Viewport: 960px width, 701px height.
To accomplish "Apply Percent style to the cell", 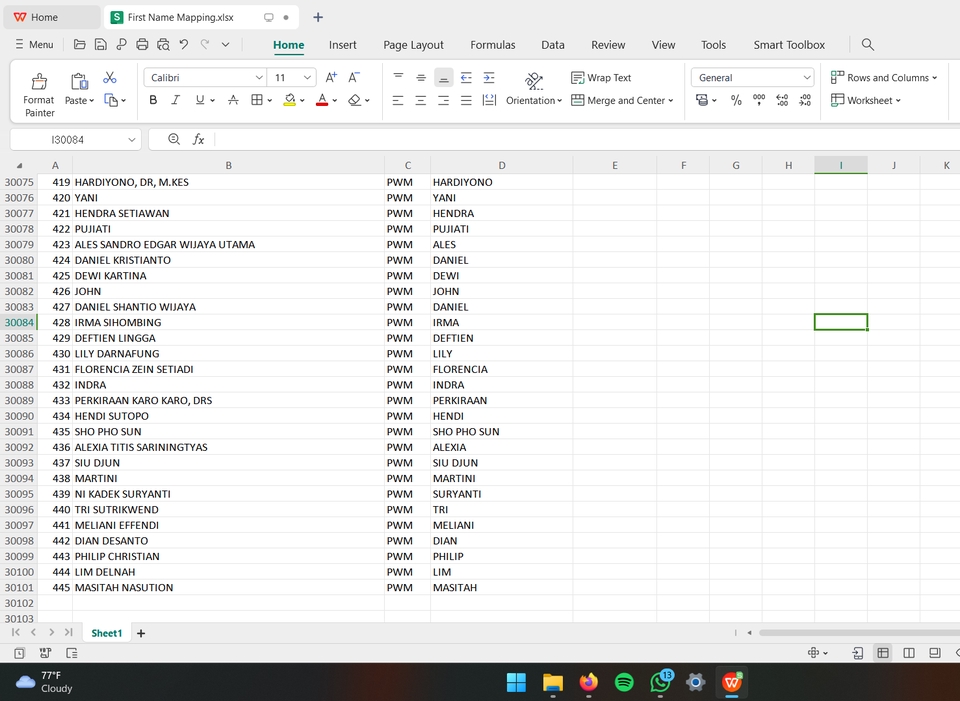I will tap(736, 100).
